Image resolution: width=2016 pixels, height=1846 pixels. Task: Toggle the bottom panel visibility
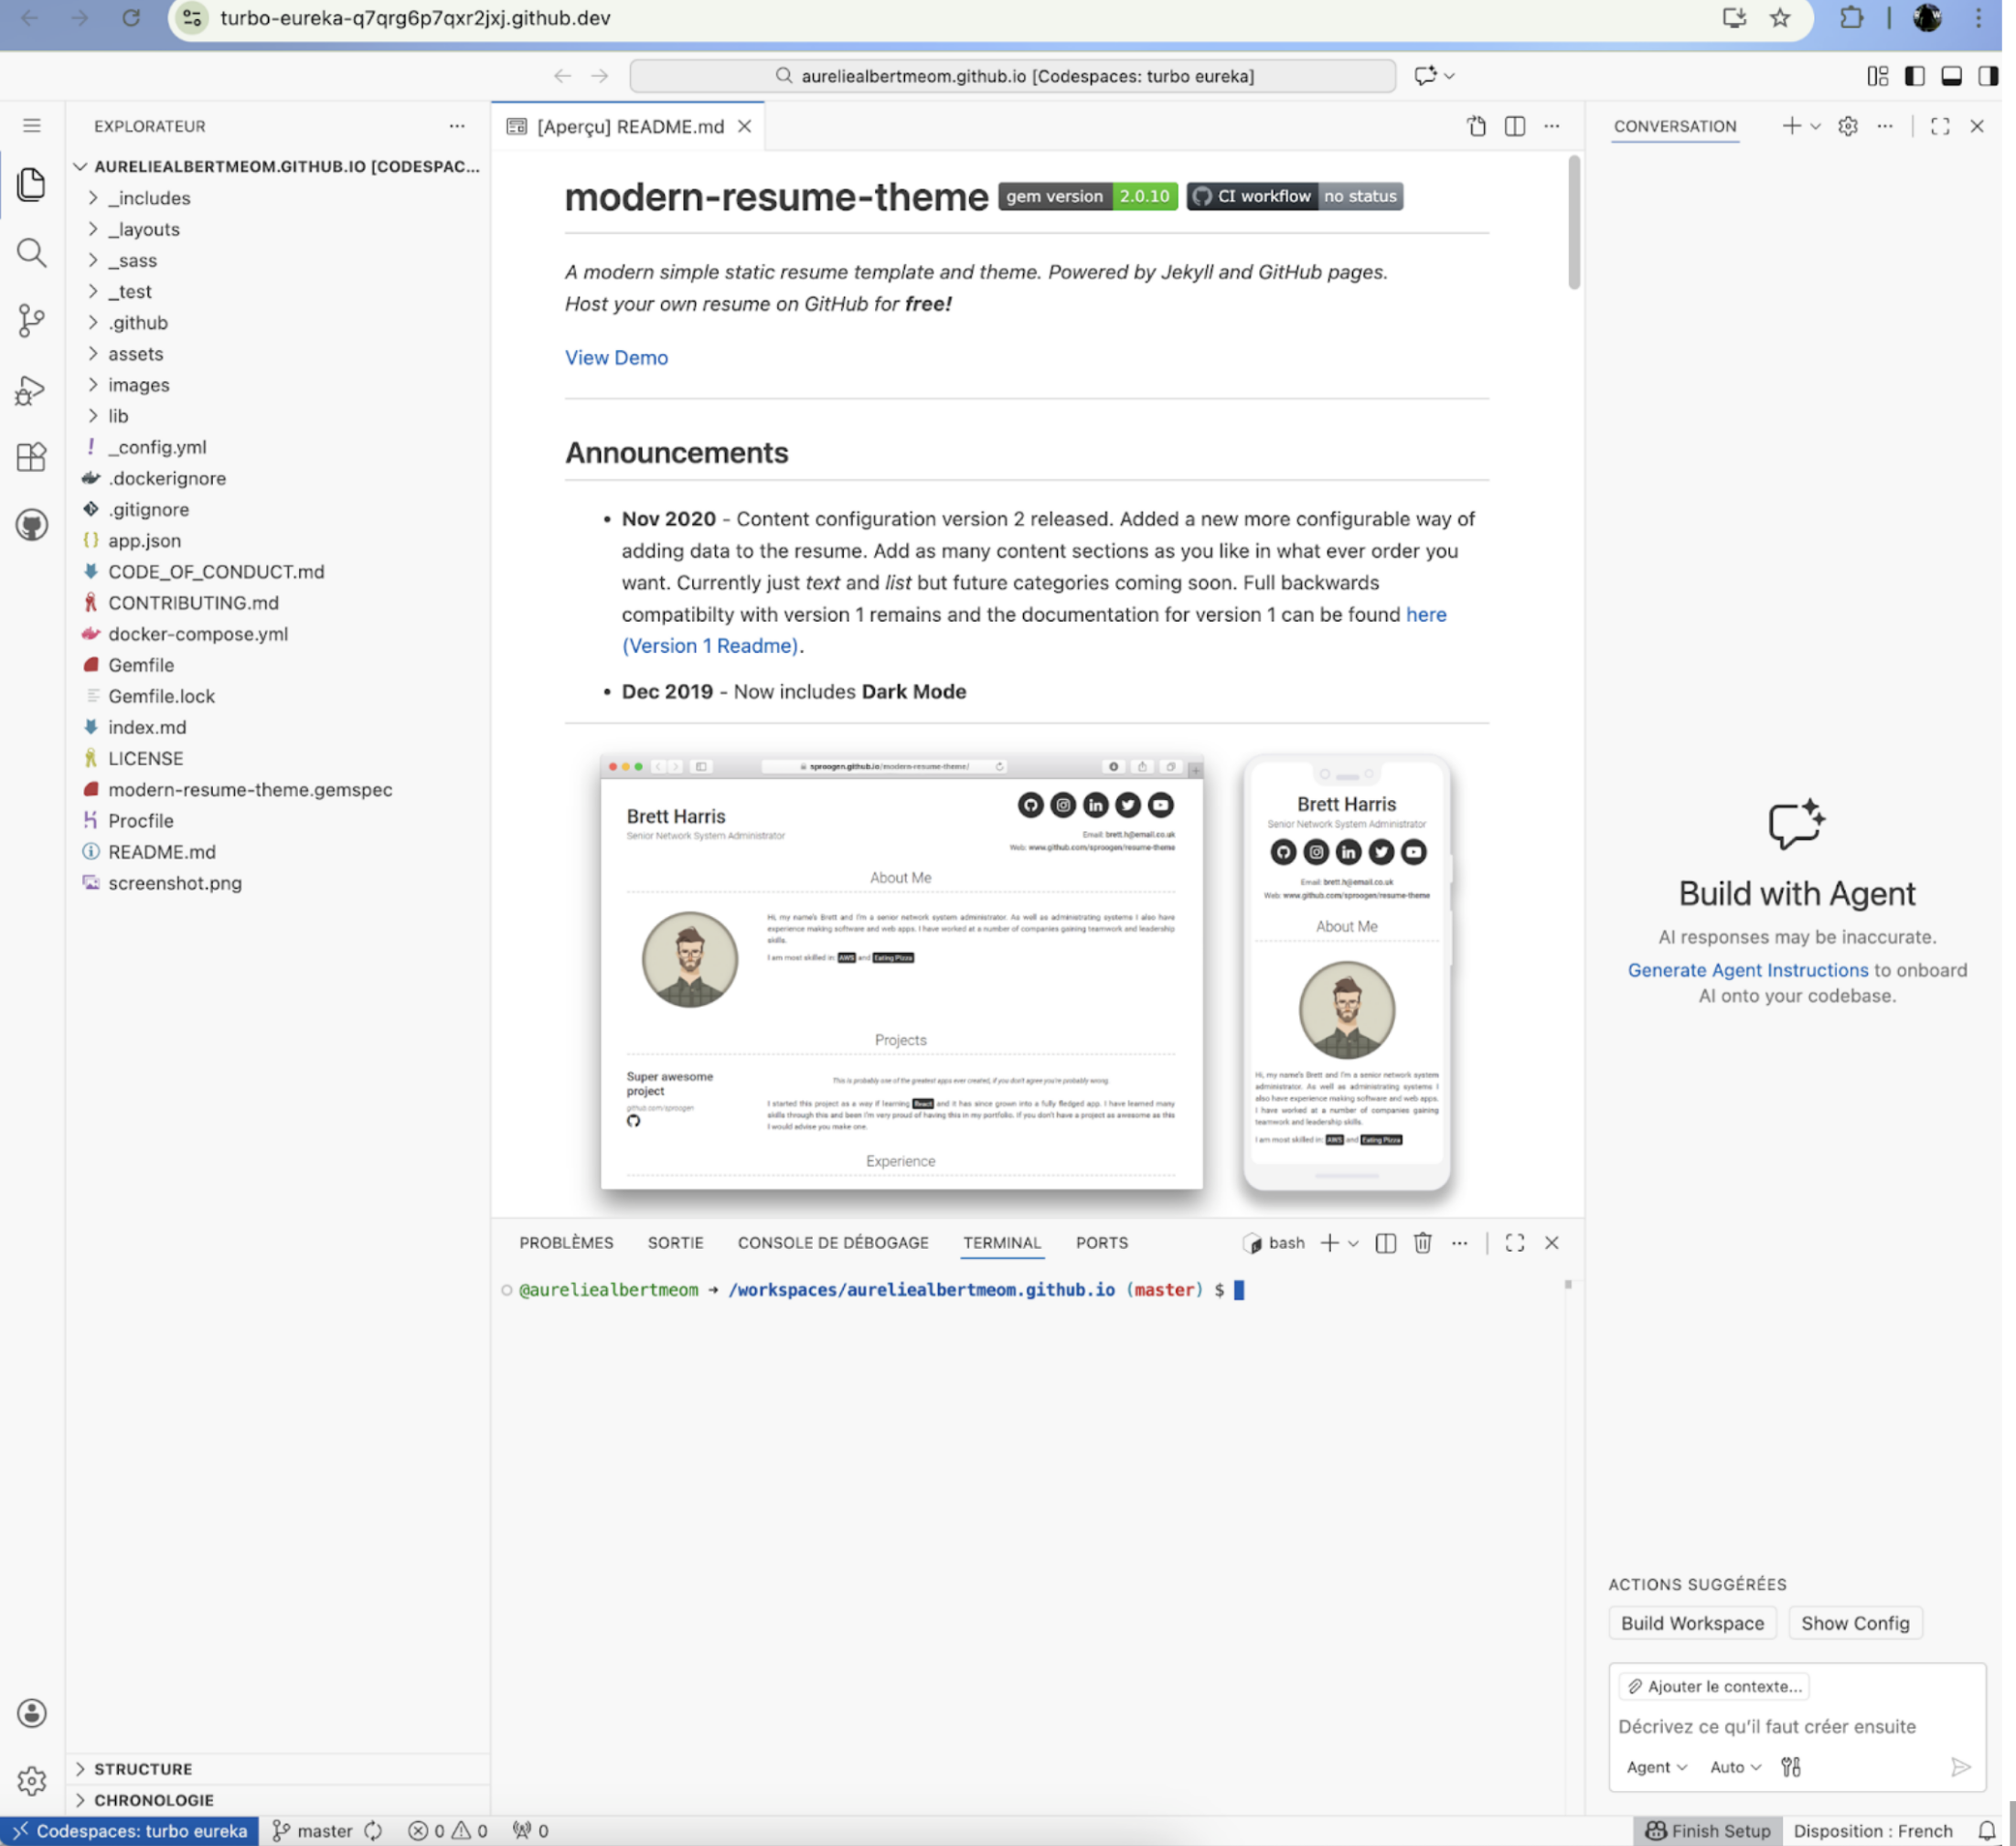[1950, 76]
